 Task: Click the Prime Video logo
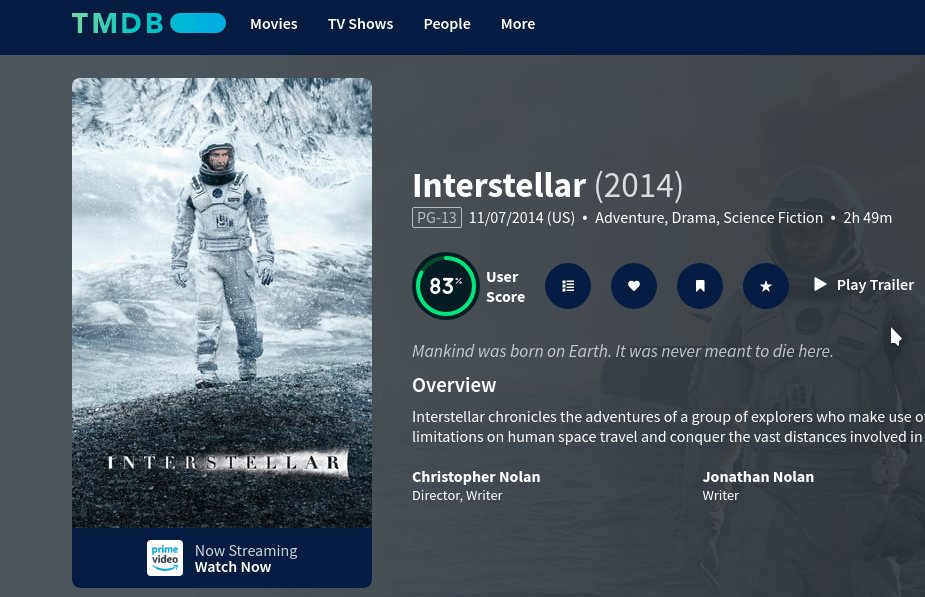coord(165,558)
